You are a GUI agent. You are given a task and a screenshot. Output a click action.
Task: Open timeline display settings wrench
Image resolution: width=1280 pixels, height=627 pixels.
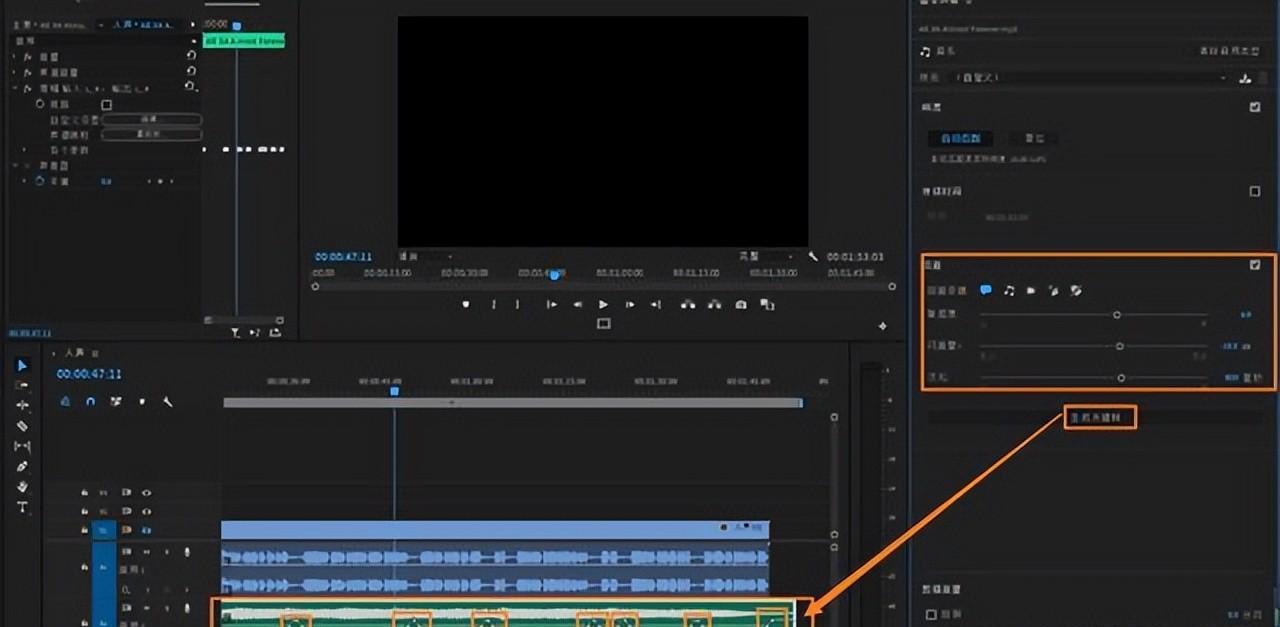coord(168,401)
